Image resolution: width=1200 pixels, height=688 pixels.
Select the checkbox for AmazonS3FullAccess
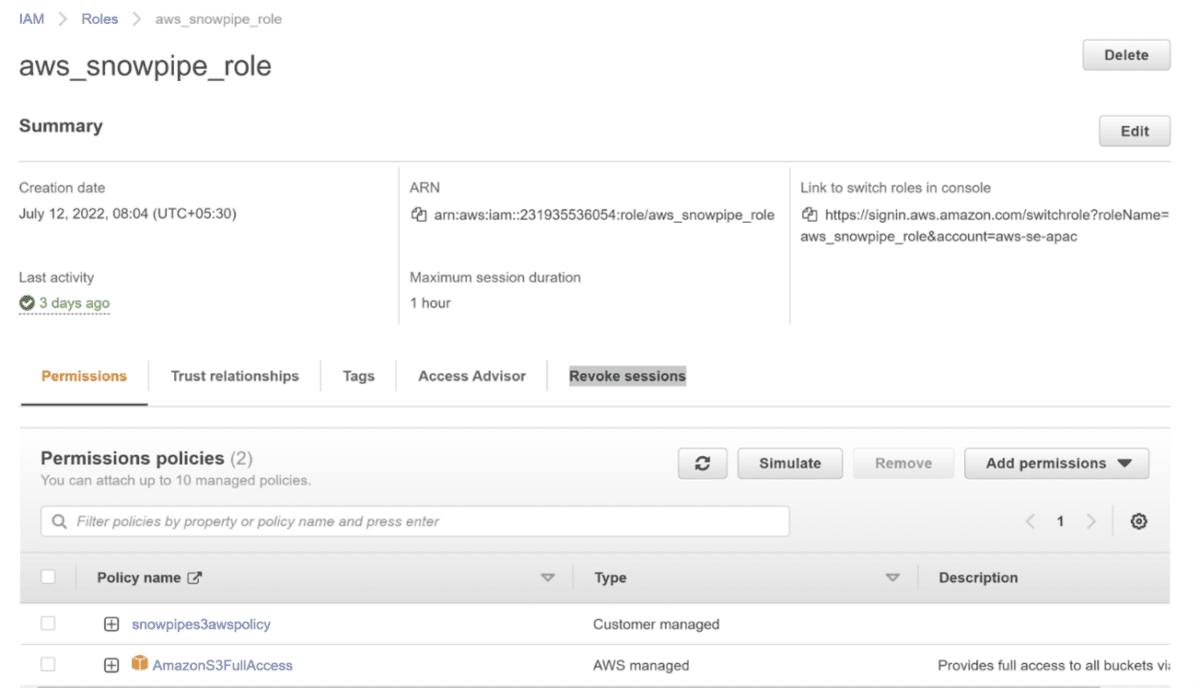click(48, 663)
